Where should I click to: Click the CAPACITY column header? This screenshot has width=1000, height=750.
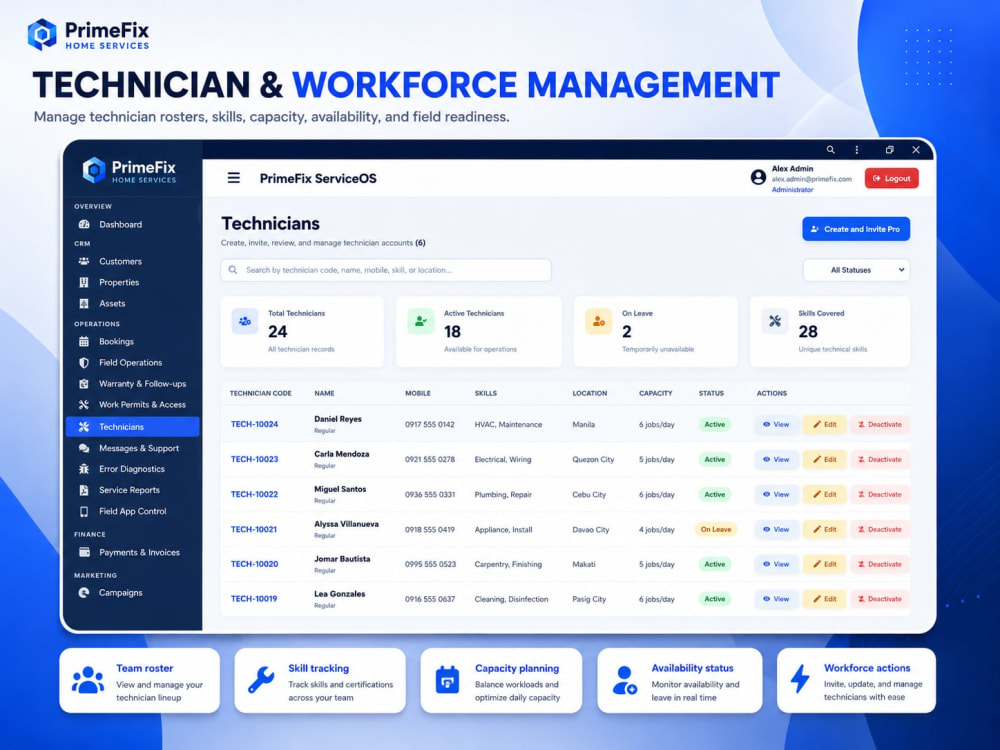(x=655, y=393)
